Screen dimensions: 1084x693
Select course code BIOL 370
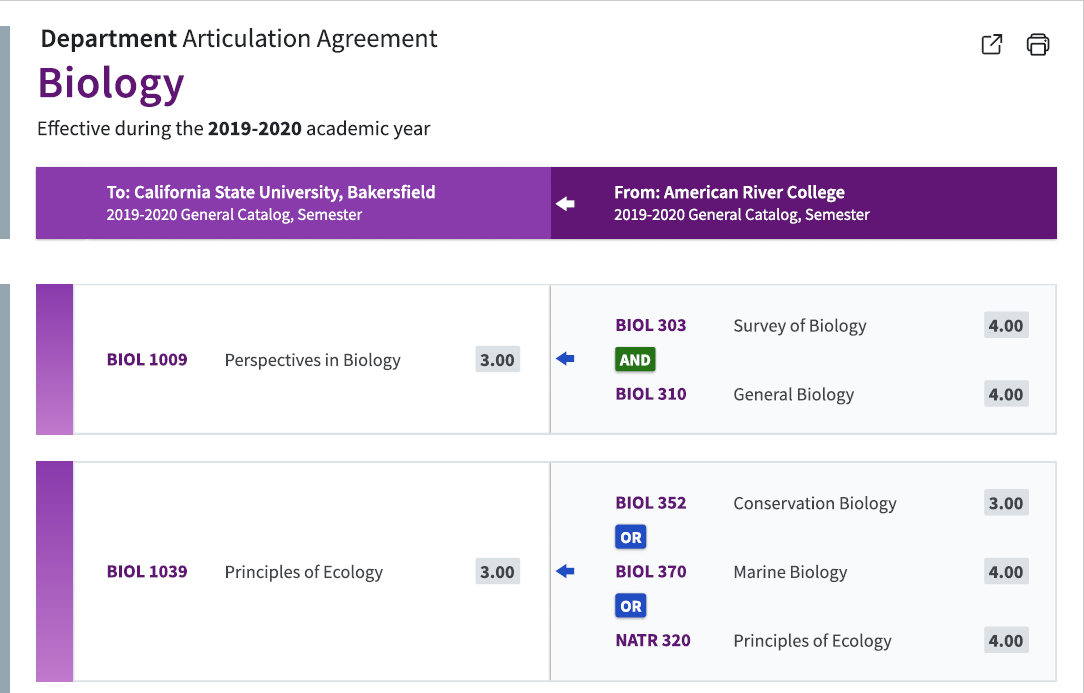point(651,571)
